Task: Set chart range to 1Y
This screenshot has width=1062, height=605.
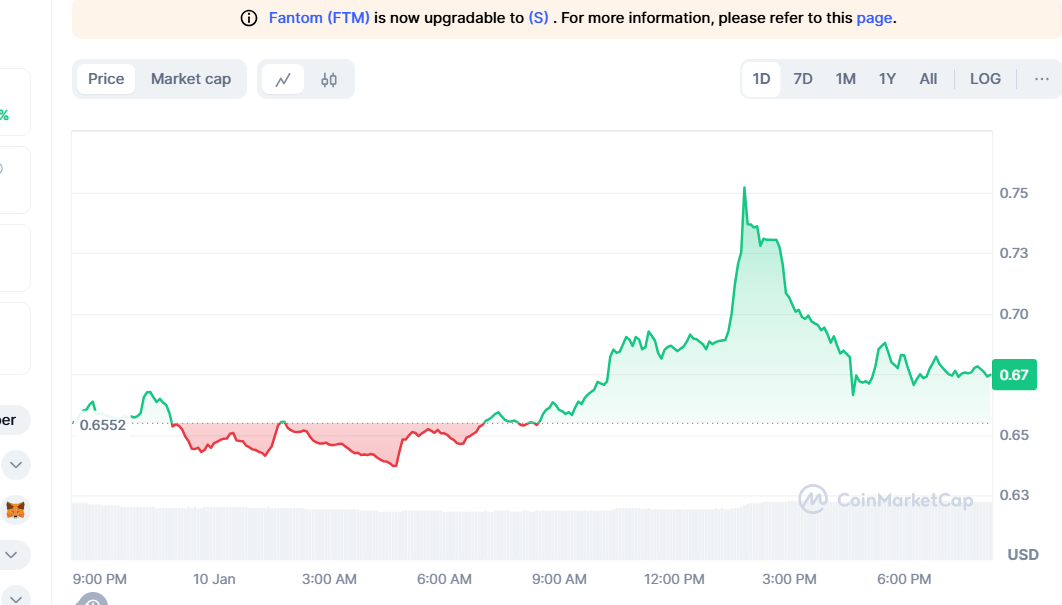Action: click(x=887, y=79)
